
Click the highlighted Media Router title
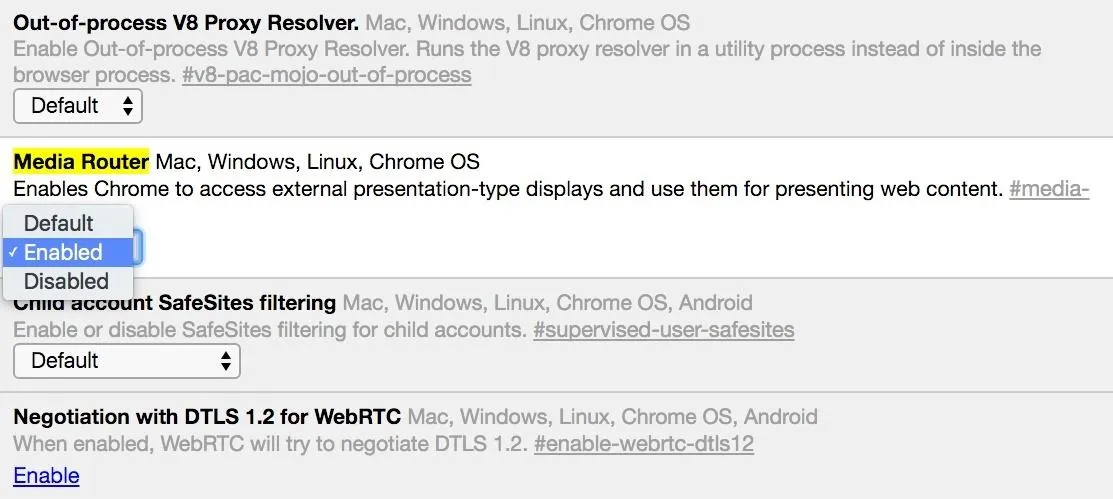(x=82, y=162)
